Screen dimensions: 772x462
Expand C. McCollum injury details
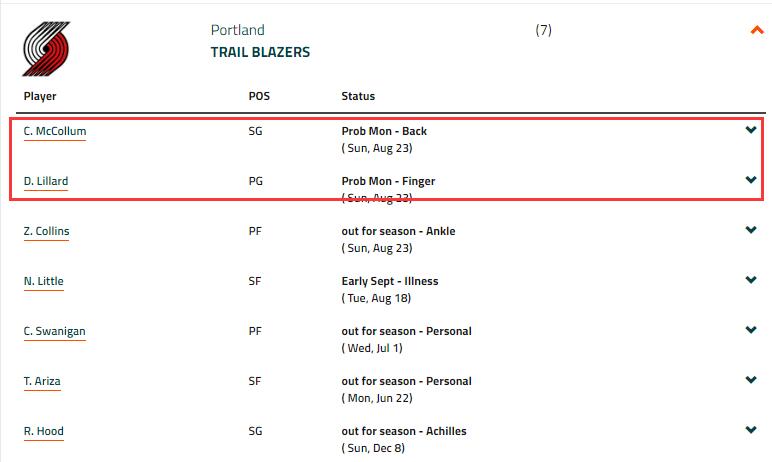coord(751,130)
